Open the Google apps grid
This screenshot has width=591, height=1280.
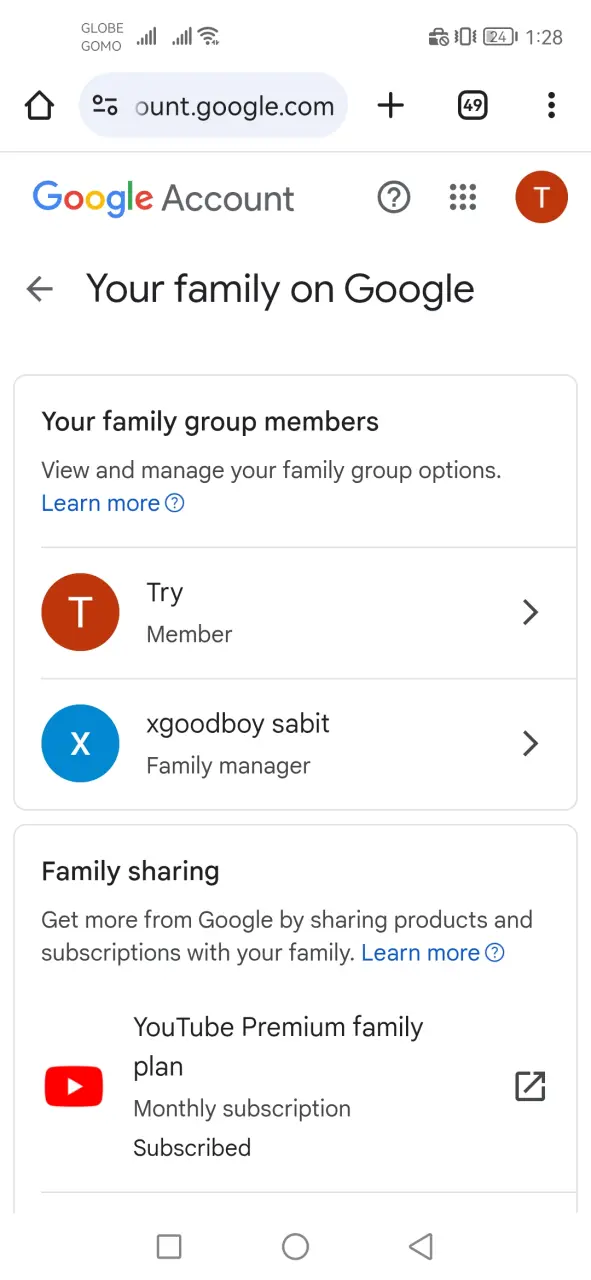coord(463,197)
